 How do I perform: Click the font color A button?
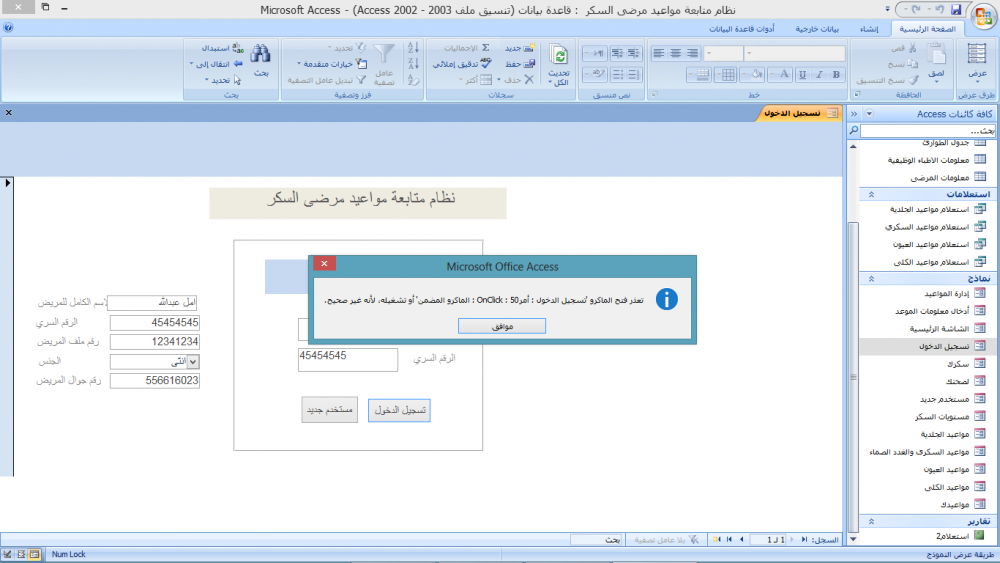[x=781, y=75]
